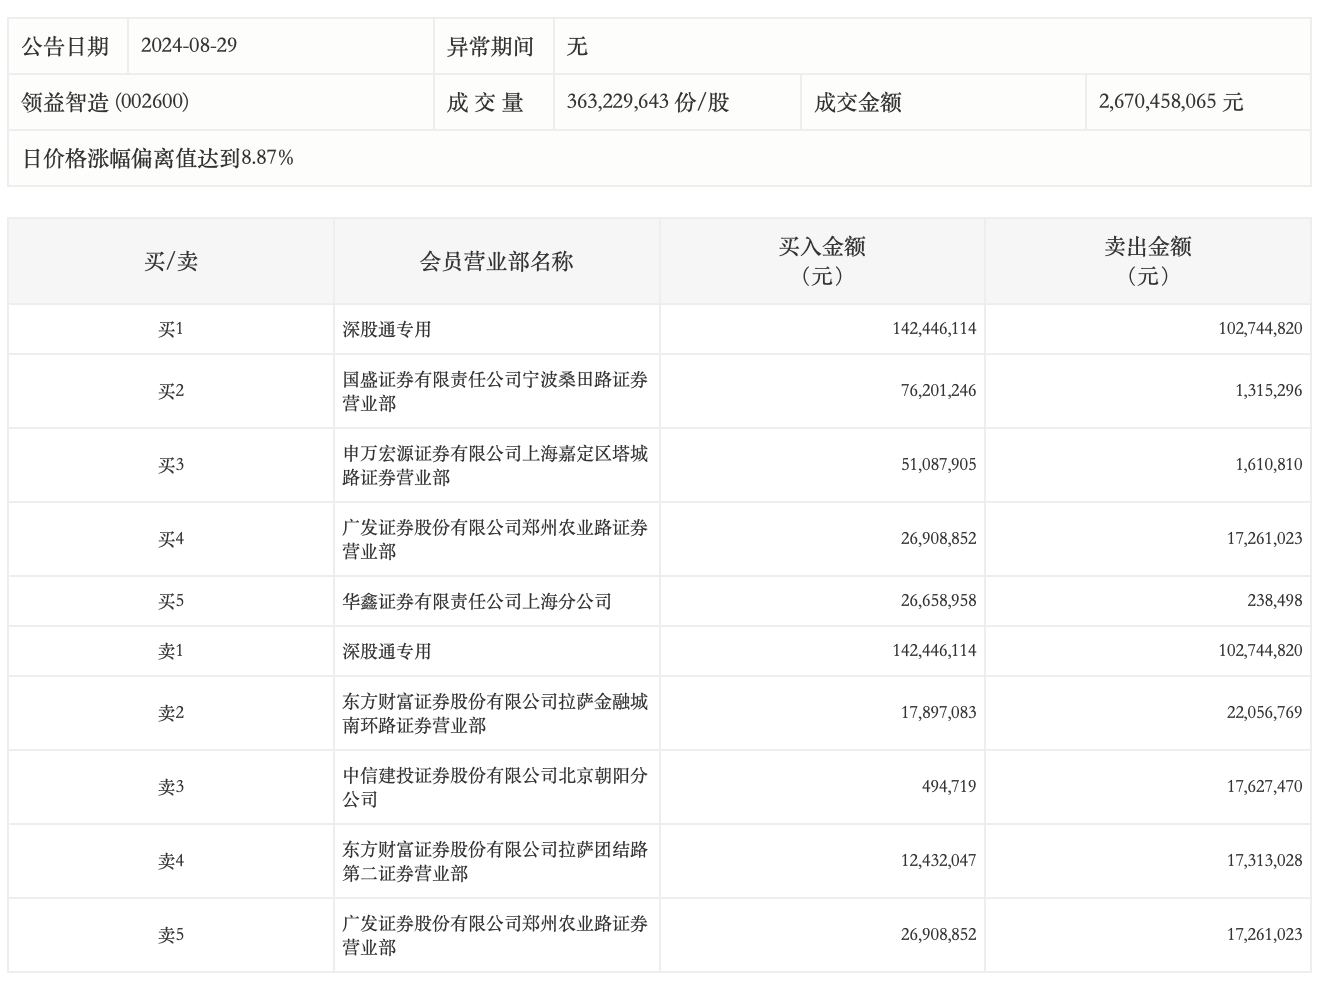
Task: Select 申万宏源证券 上海嘉定区塔城路 branch
Action: coord(495,465)
